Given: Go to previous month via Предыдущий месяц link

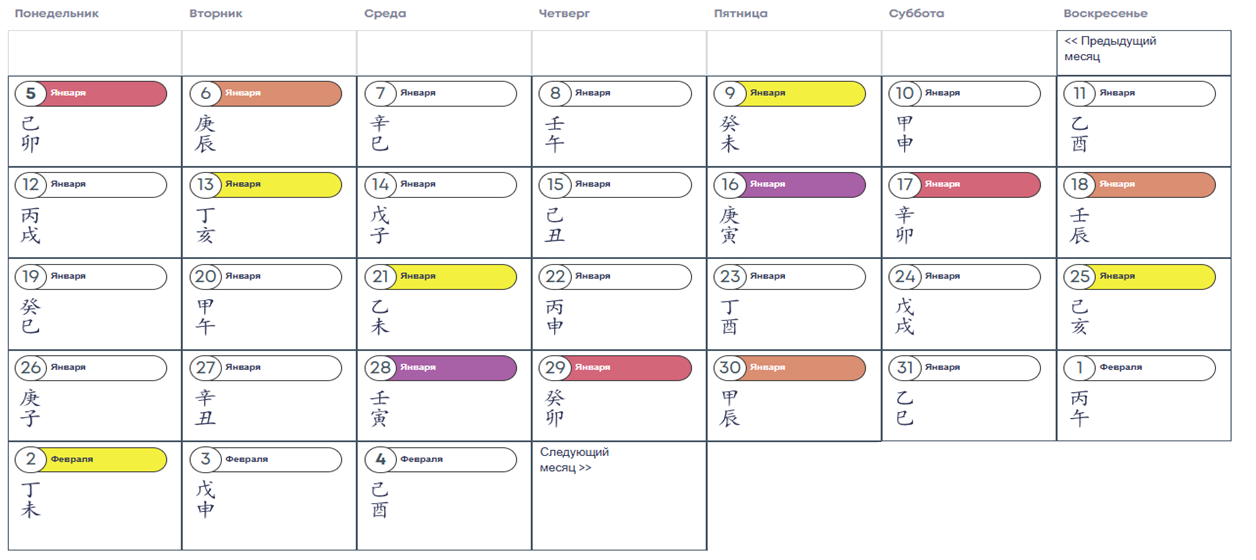Looking at the screenshot, I should point(1110,49).
